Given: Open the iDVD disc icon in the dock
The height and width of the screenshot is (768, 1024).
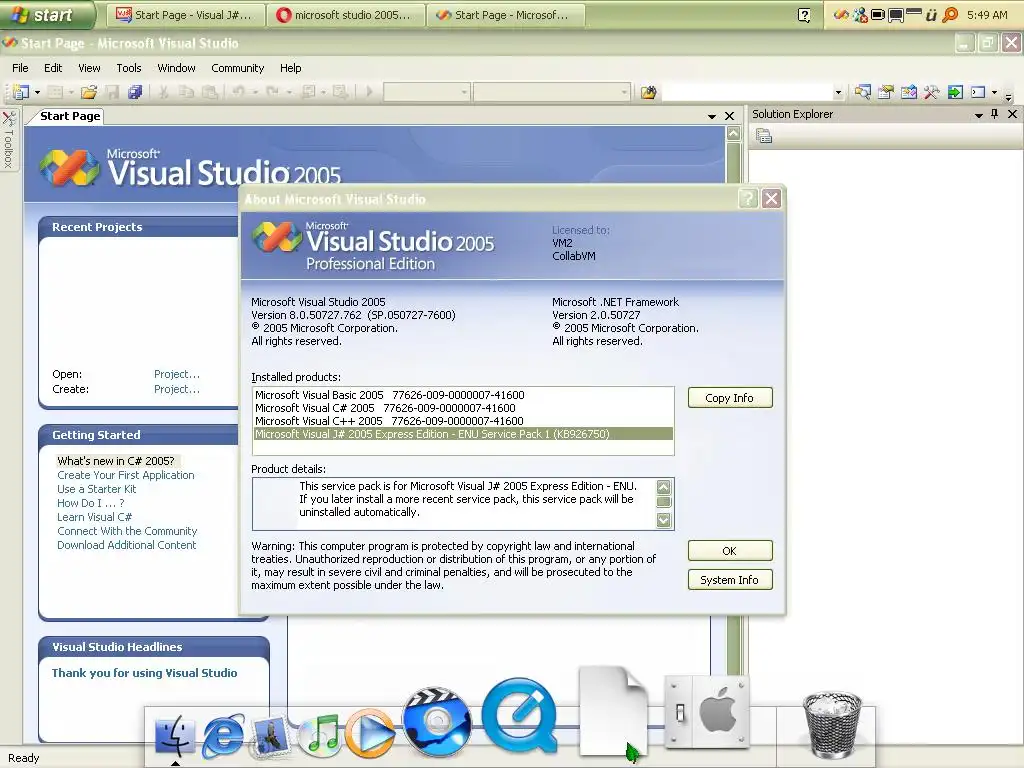Looking at the screenshot, I should tap(437, 722).
